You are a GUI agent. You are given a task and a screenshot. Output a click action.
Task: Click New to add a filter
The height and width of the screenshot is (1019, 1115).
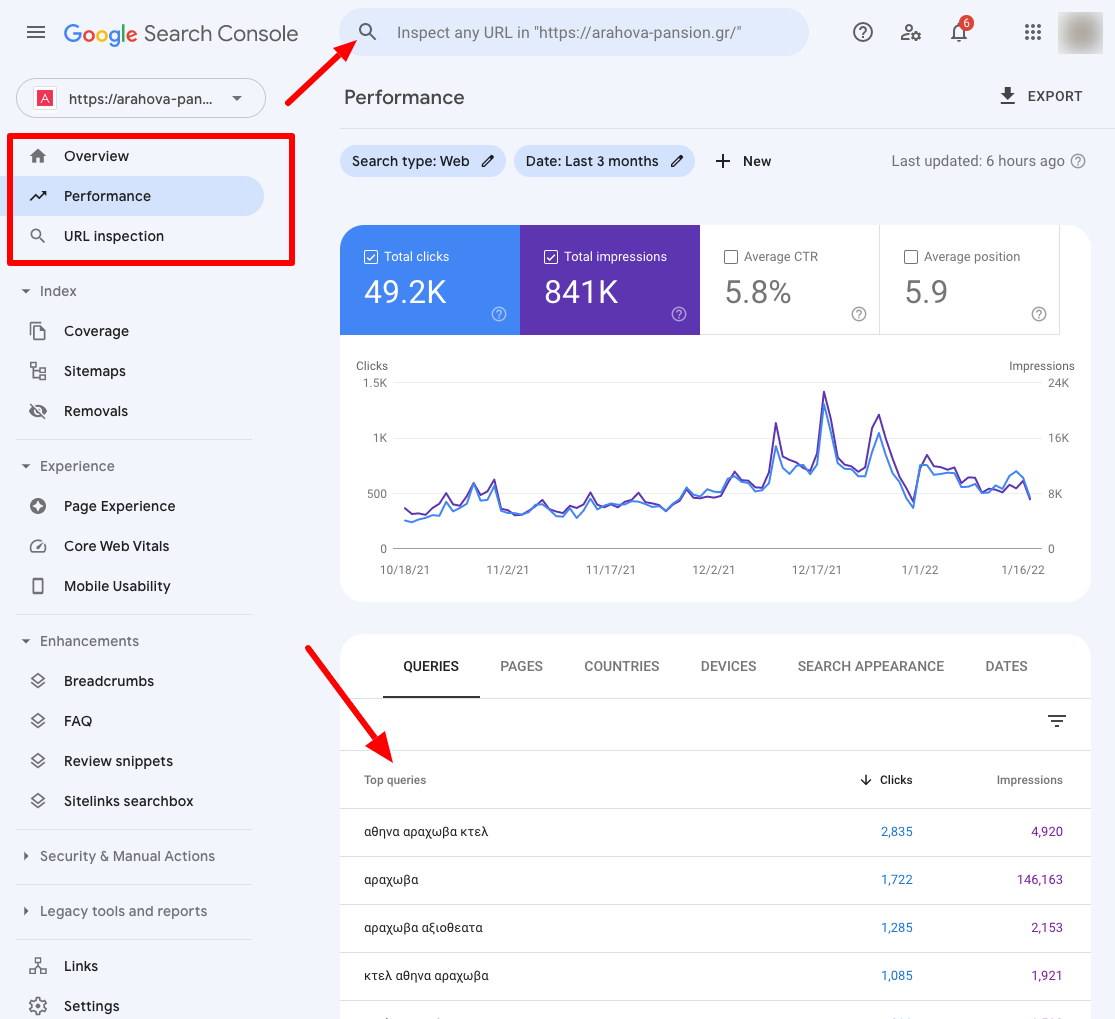757,161
